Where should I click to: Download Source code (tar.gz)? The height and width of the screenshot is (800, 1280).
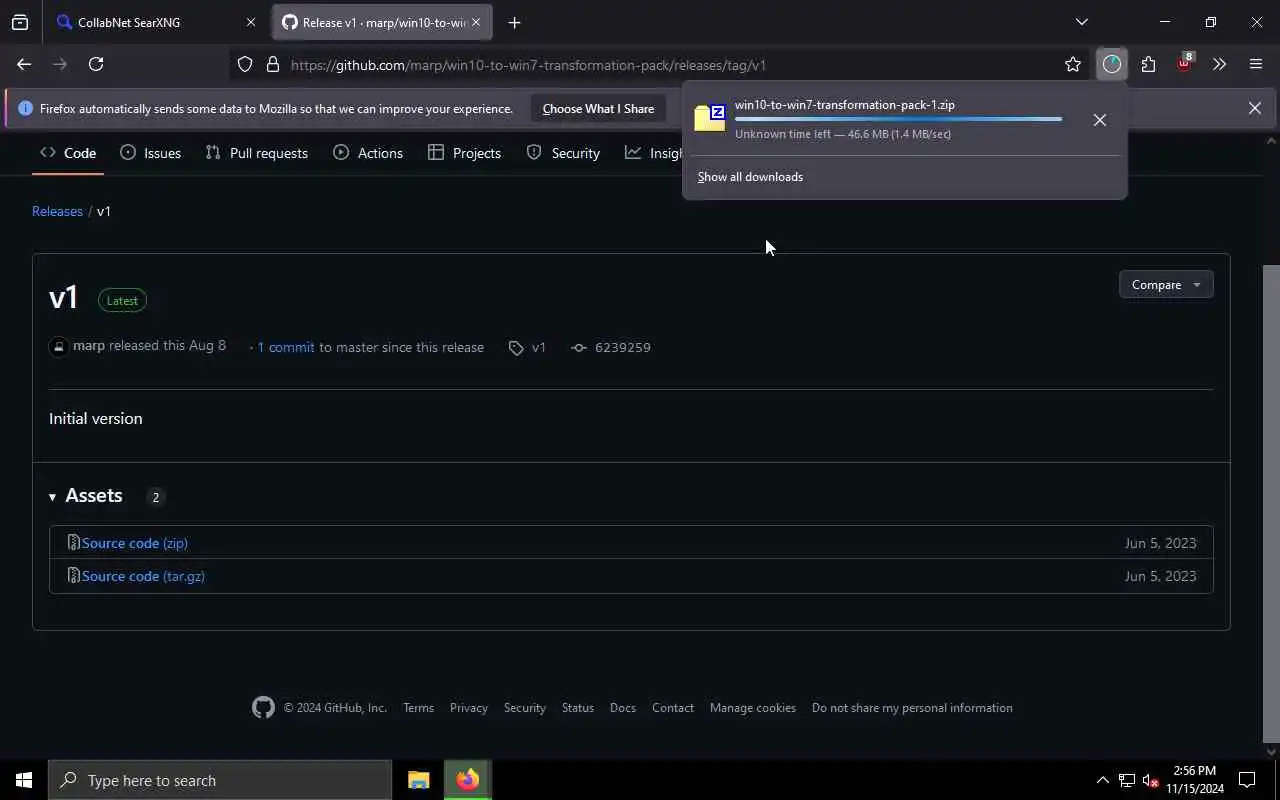point(143,576)
